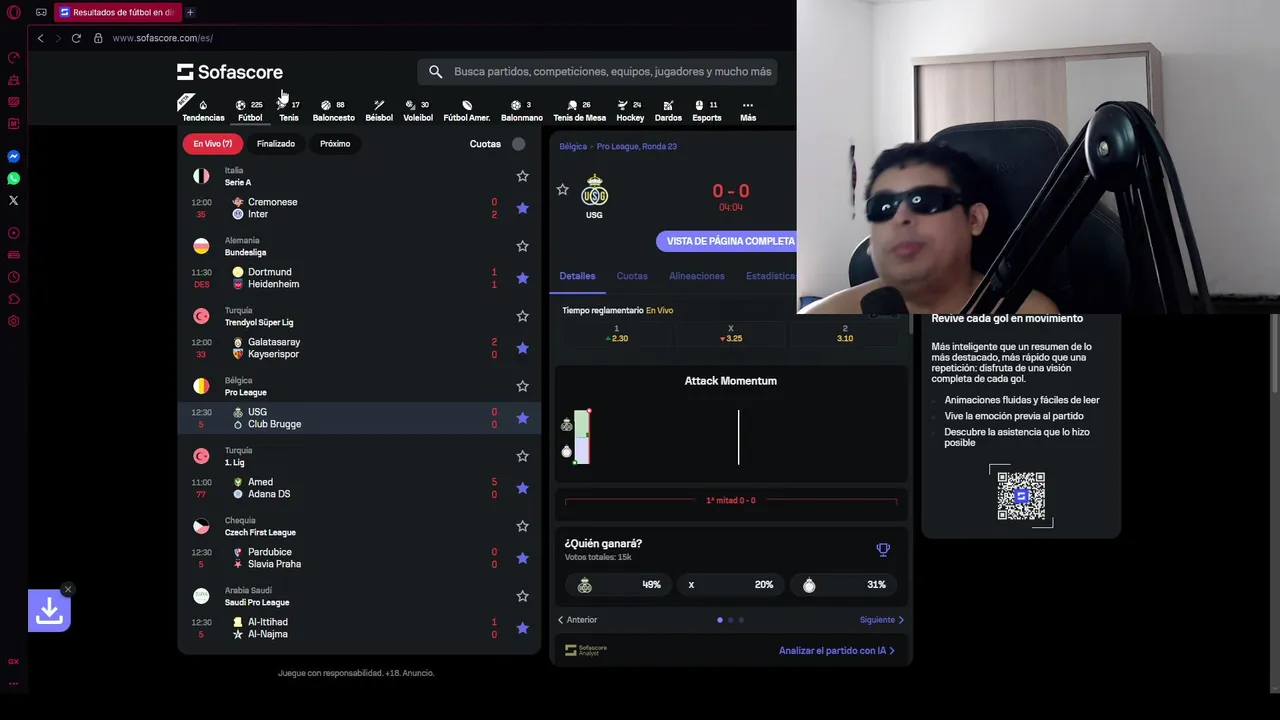Image resolution: width=1280 pixels, height=720 pixels.
Task: Toggle the Cuotas switch
Action: [518, 144]
